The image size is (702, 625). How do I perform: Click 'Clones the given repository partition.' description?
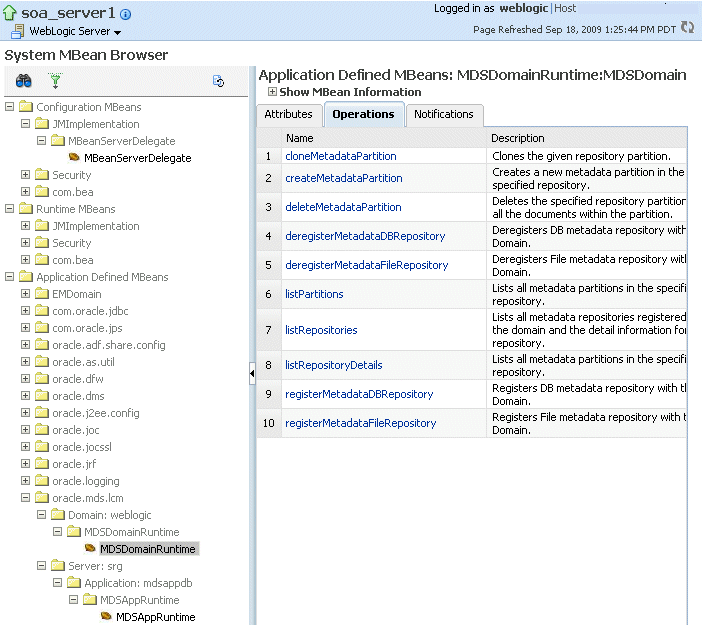pos(581,156)
